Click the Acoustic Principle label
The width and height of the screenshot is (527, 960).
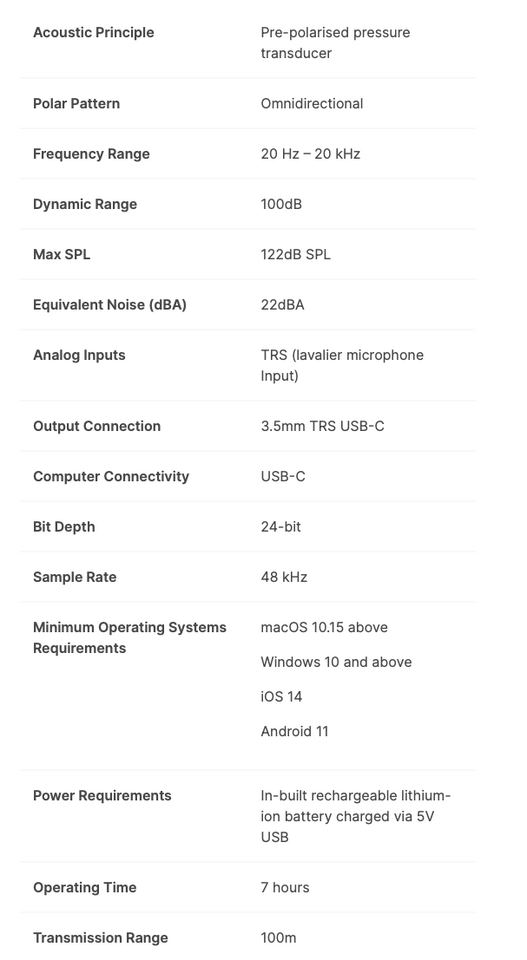tap(94, 32)
